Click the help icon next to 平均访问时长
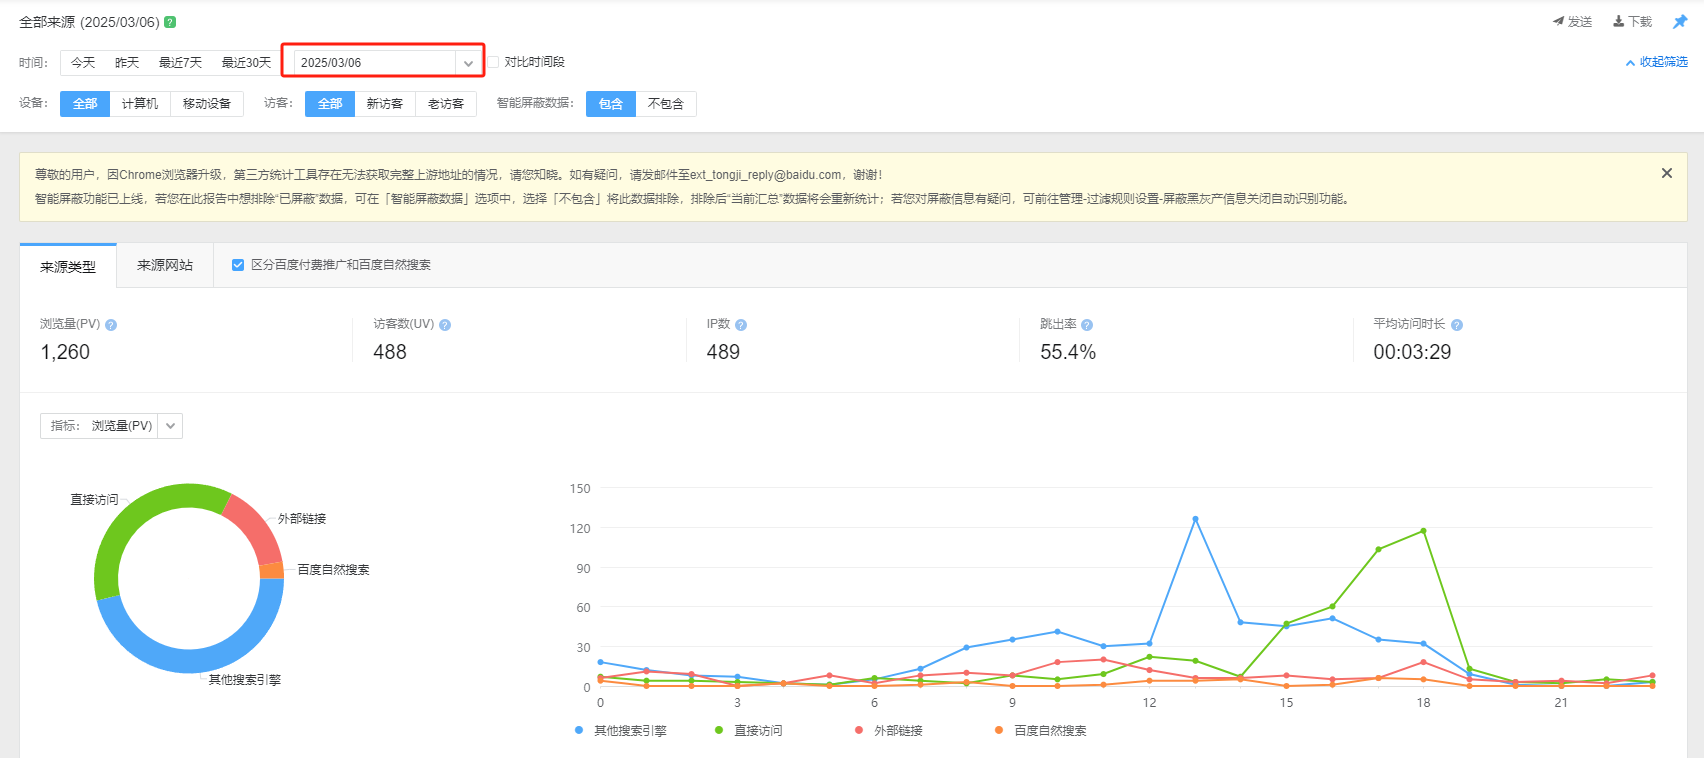Viewport: 1704px width, 758px height. coord(1457,325)
